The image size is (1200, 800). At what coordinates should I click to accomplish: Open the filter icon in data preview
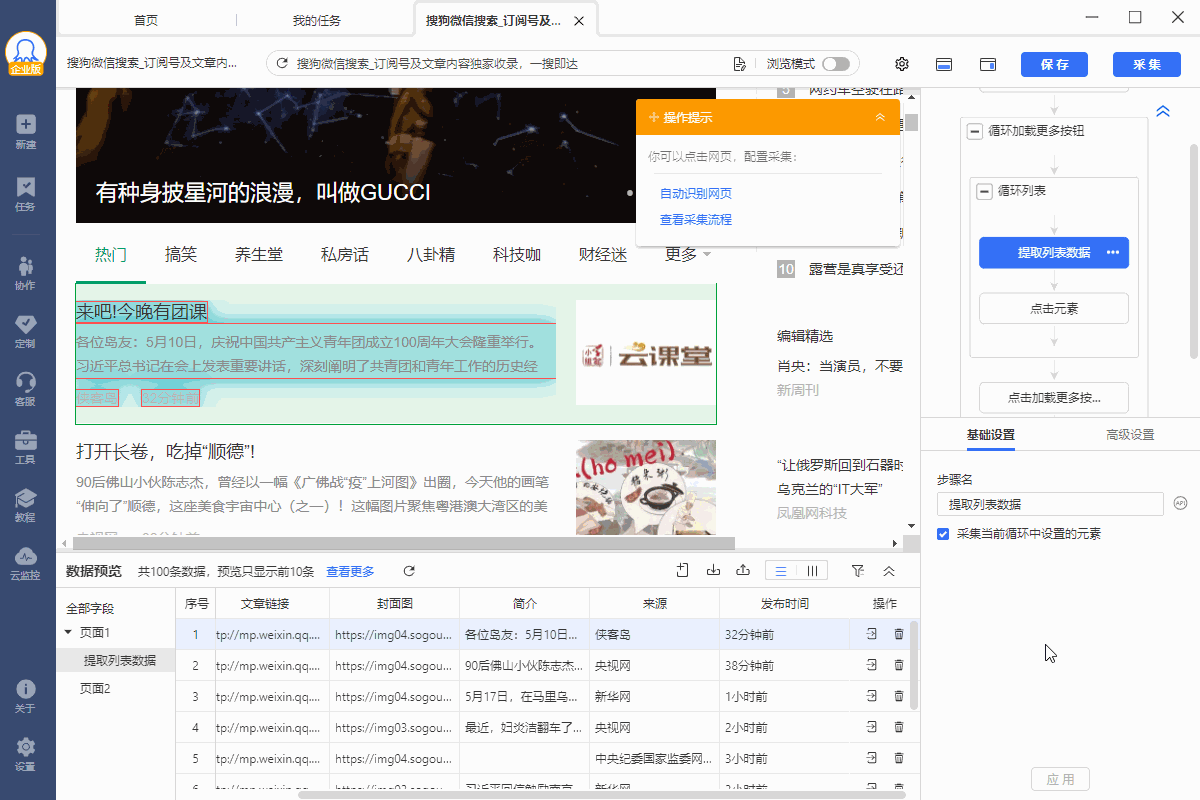pyautogui.click(x=858, y=570)
